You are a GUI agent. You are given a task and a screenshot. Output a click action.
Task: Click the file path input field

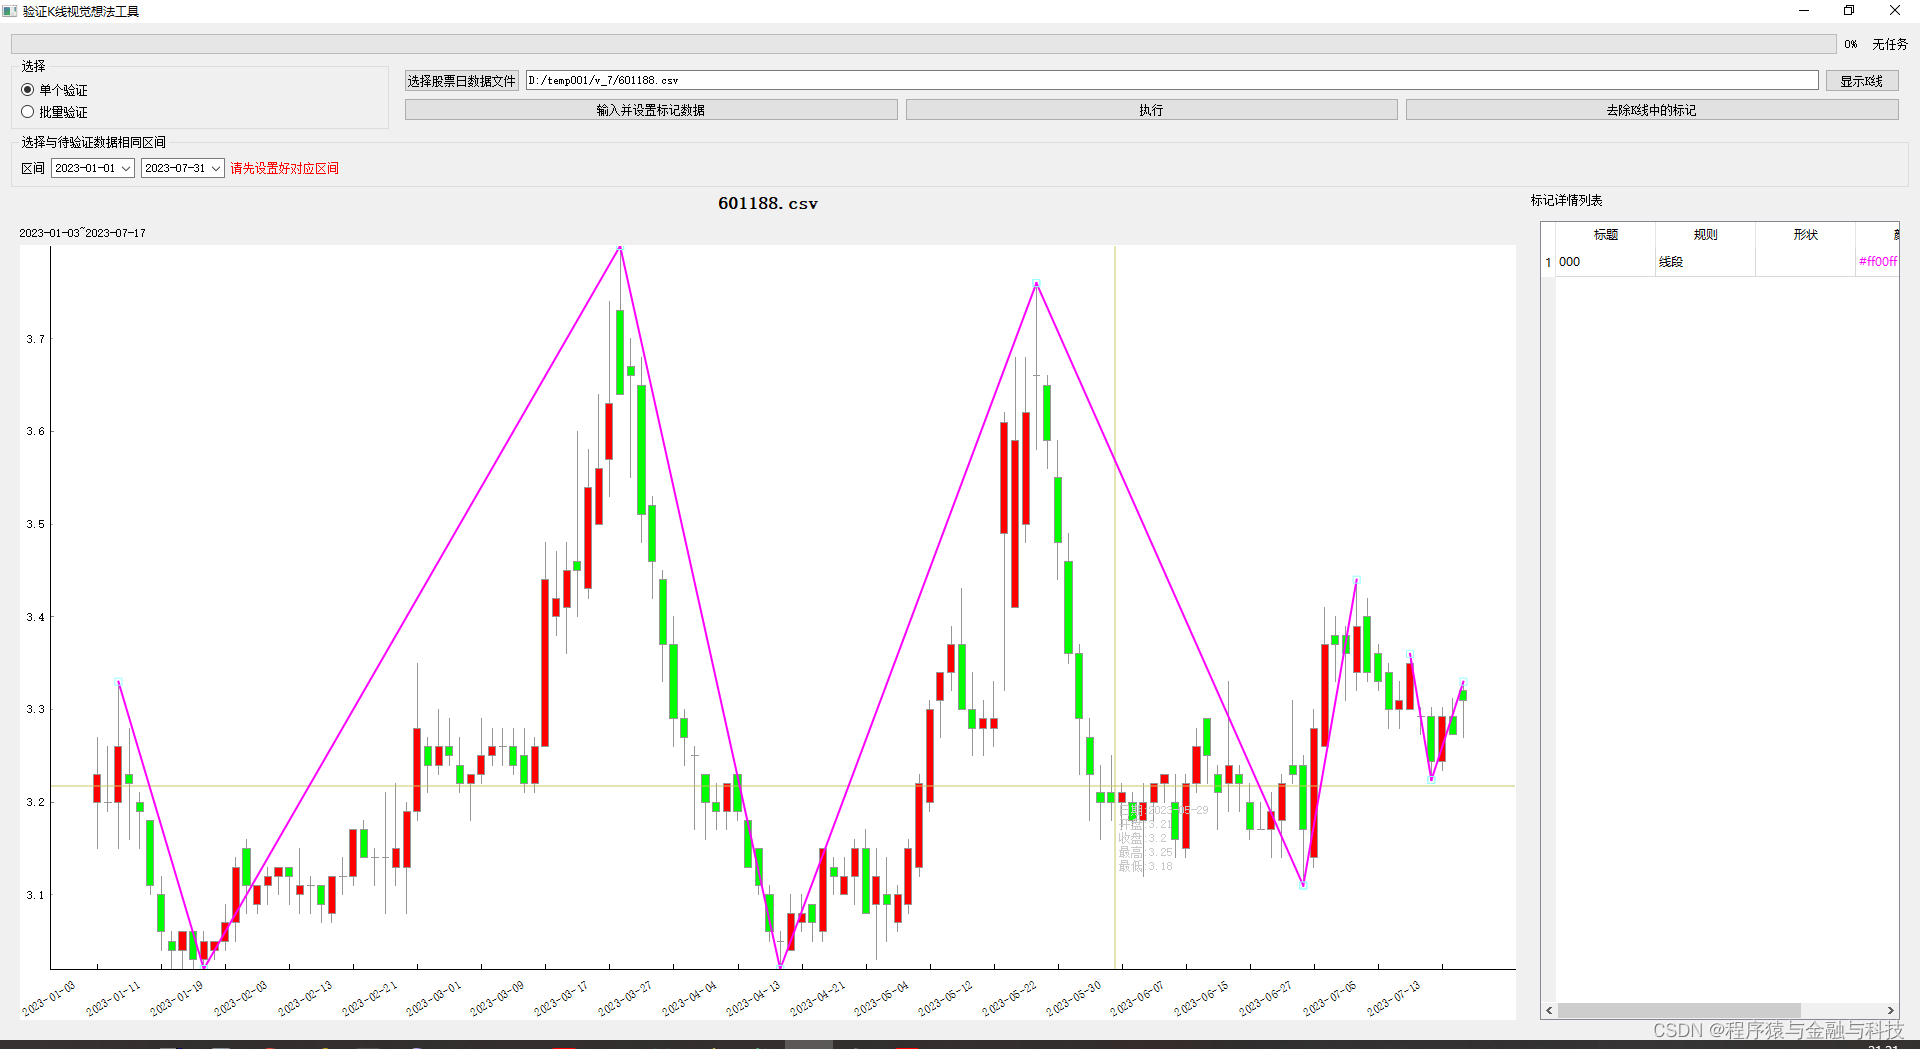1172,80
